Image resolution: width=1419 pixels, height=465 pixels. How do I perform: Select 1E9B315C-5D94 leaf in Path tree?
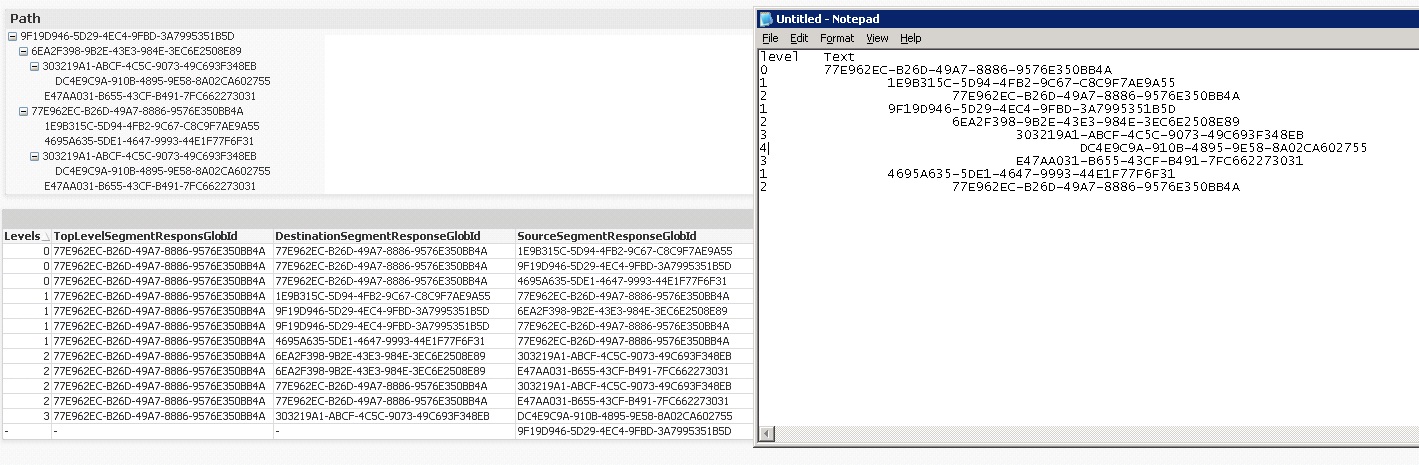tap(151, 126)
